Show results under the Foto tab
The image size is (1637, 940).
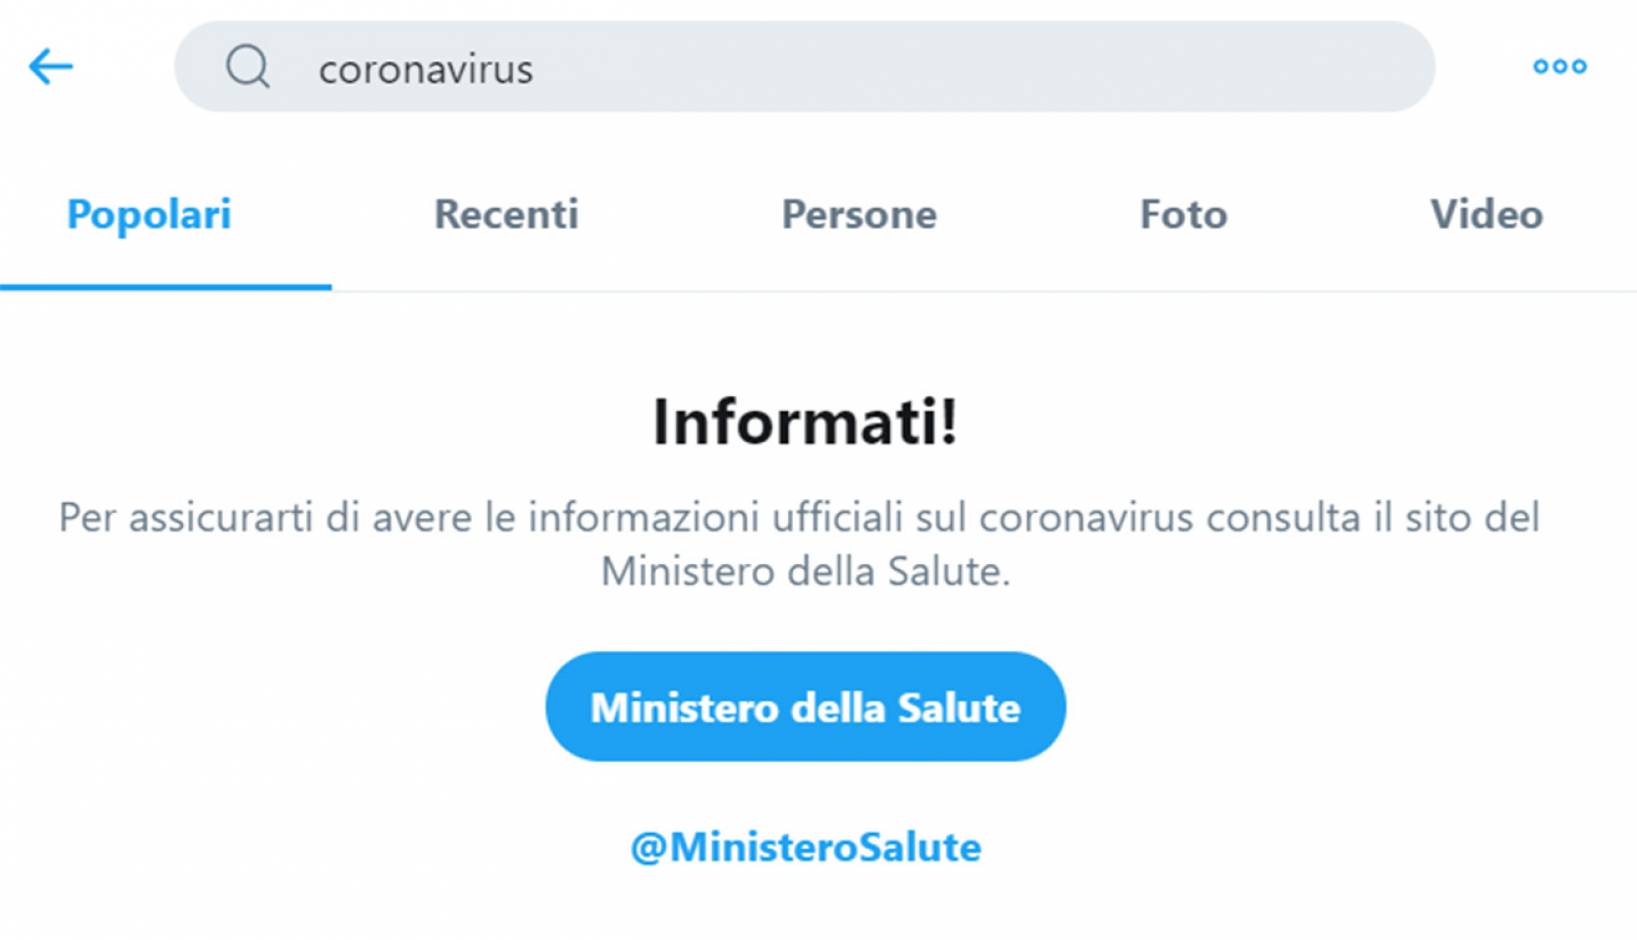click(x=1184, y=214)
